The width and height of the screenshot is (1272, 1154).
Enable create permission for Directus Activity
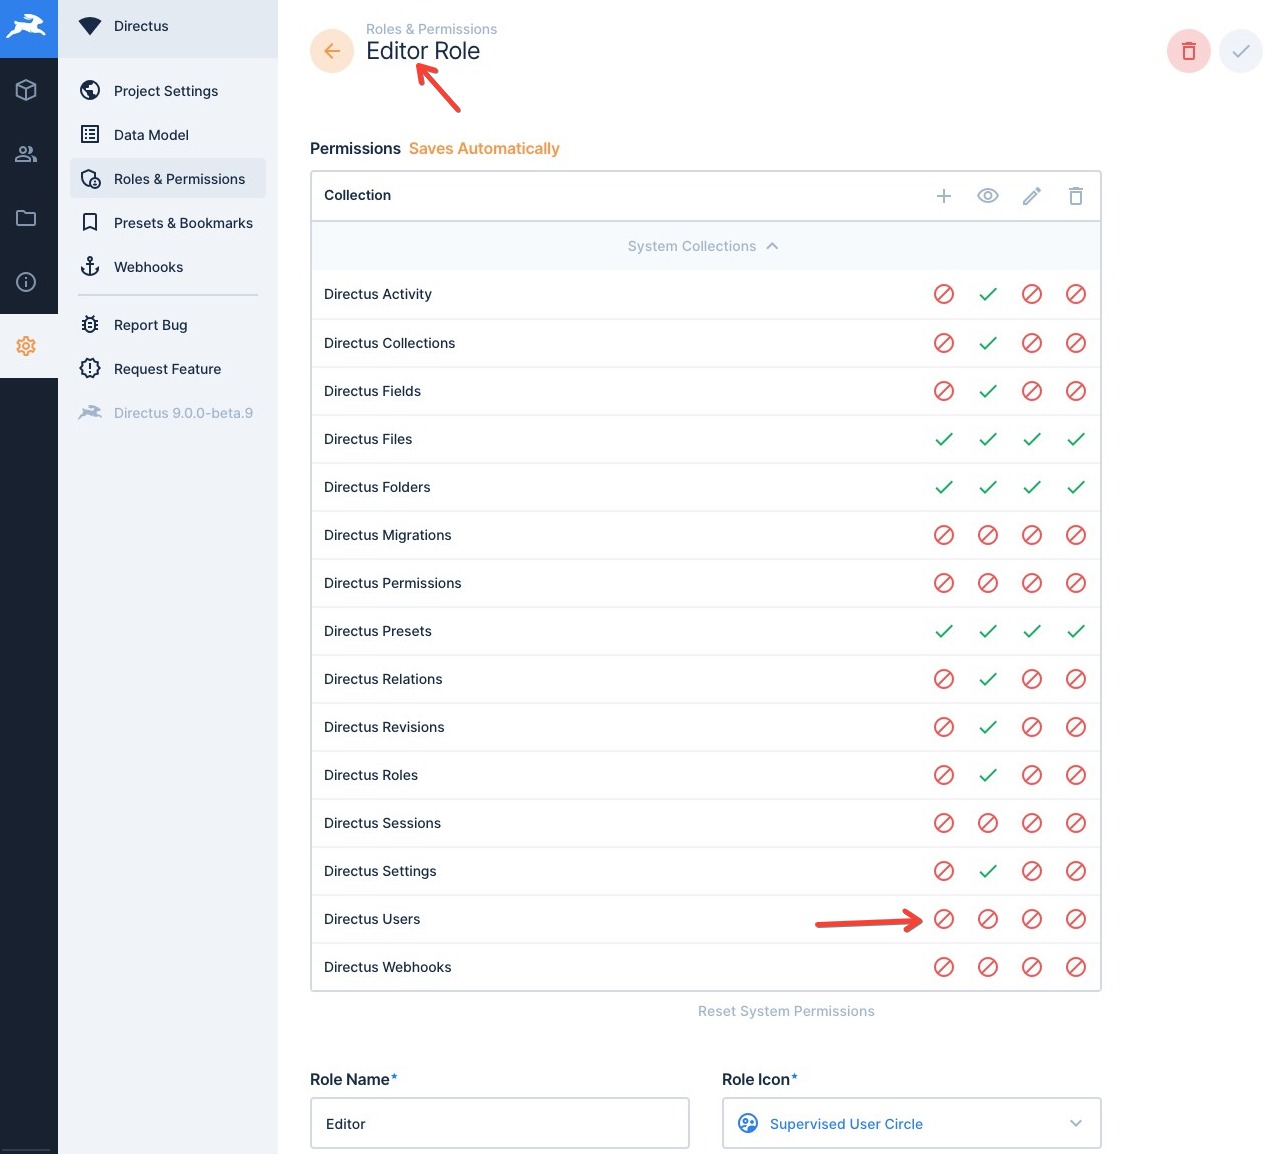[944, 294]
